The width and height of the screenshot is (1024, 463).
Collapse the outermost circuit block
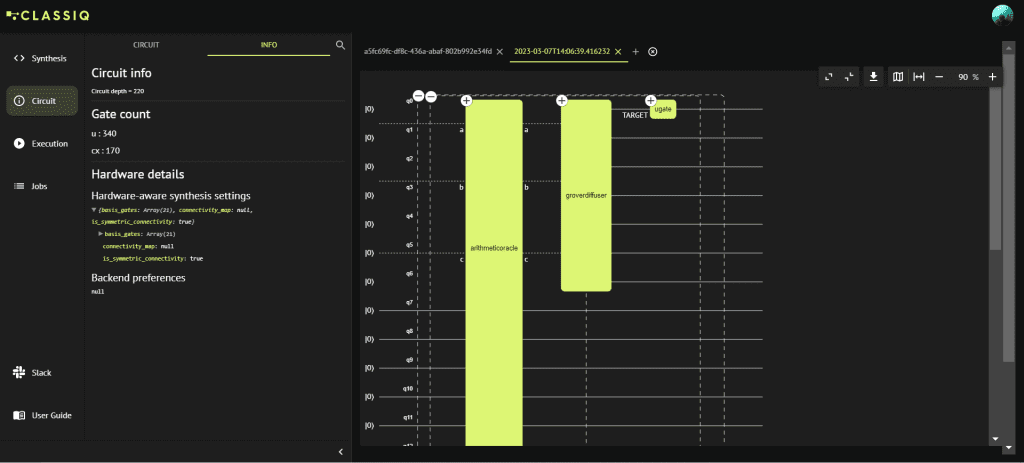419,97
